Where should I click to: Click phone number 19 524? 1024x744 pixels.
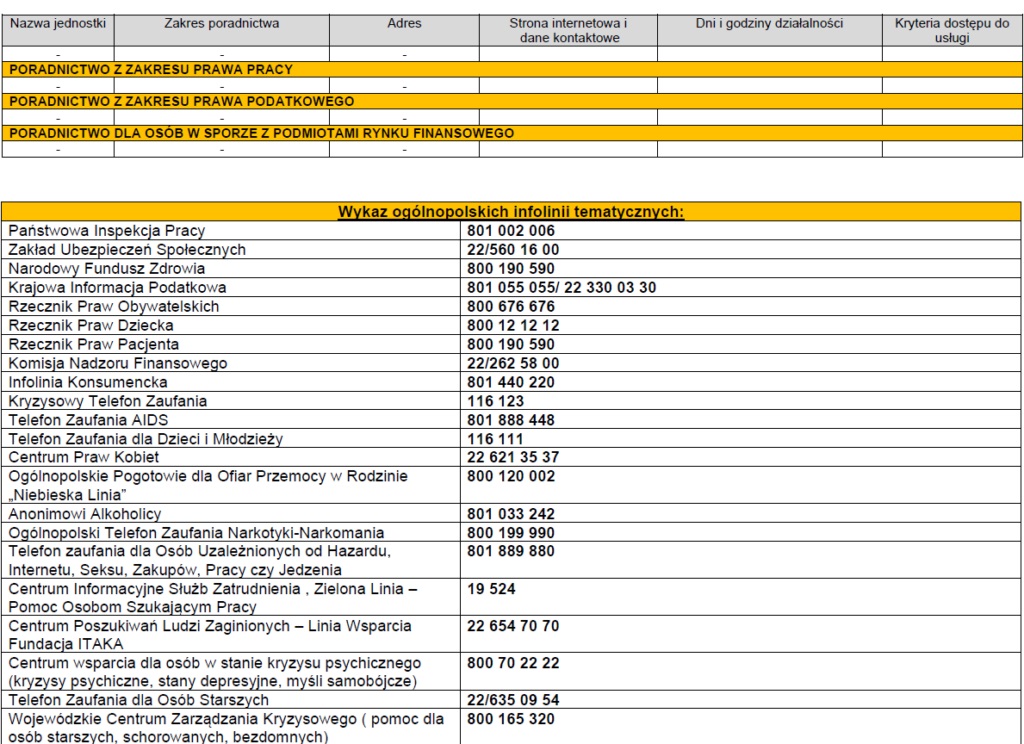(491, 589)
